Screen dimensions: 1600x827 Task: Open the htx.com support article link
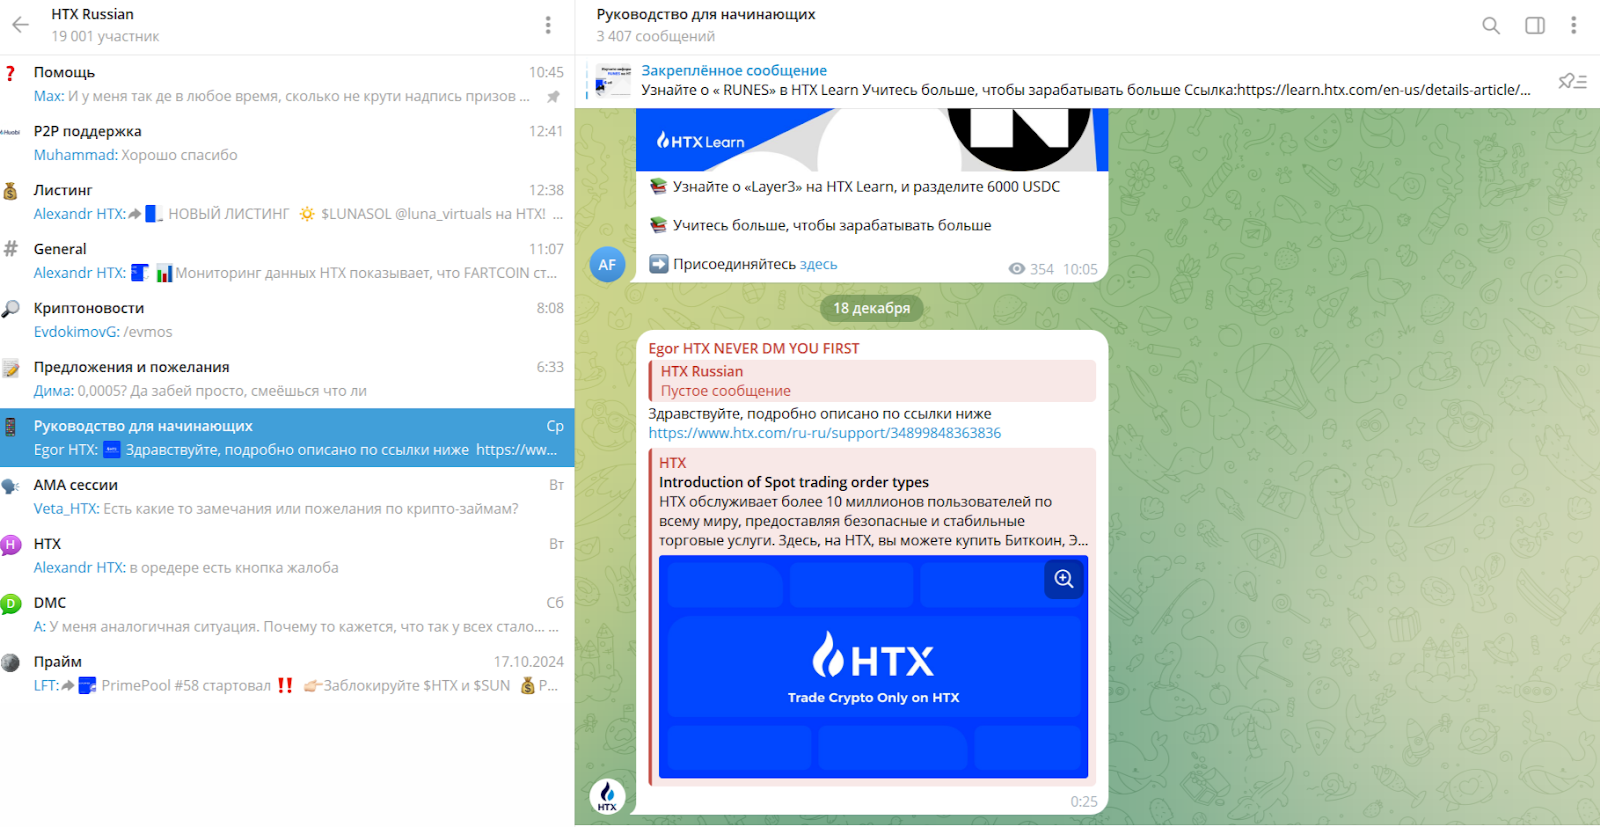click(x=824, y=433)
